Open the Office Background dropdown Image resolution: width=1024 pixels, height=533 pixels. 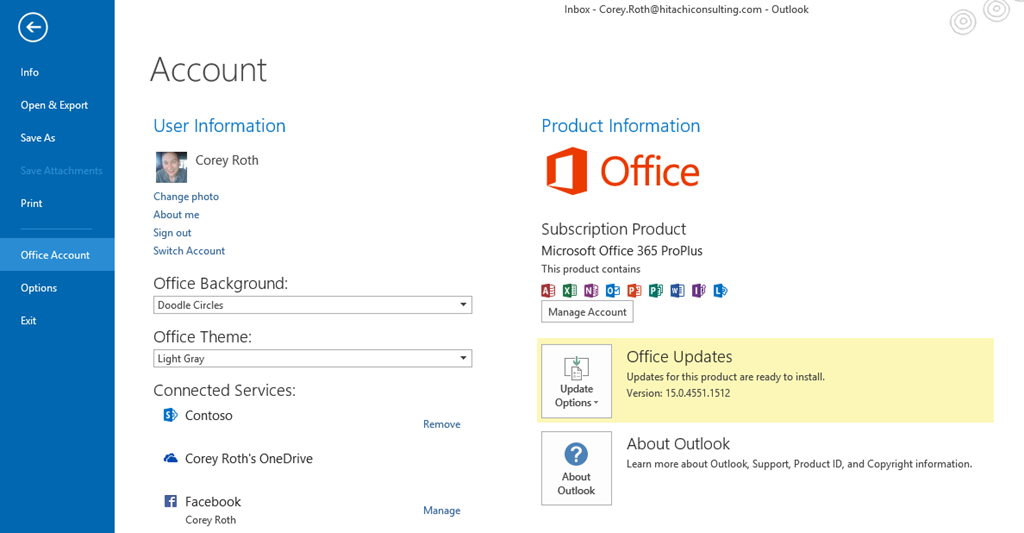(312, 305)
